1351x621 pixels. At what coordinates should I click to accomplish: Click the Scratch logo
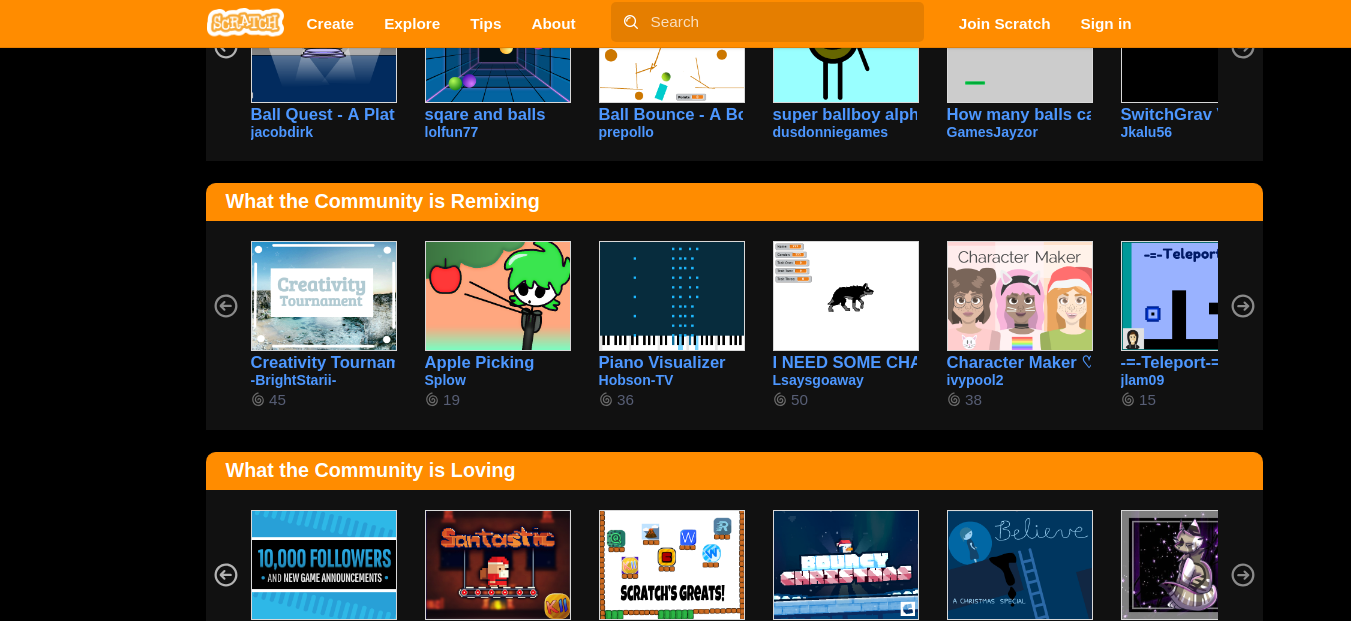[245, 23]
